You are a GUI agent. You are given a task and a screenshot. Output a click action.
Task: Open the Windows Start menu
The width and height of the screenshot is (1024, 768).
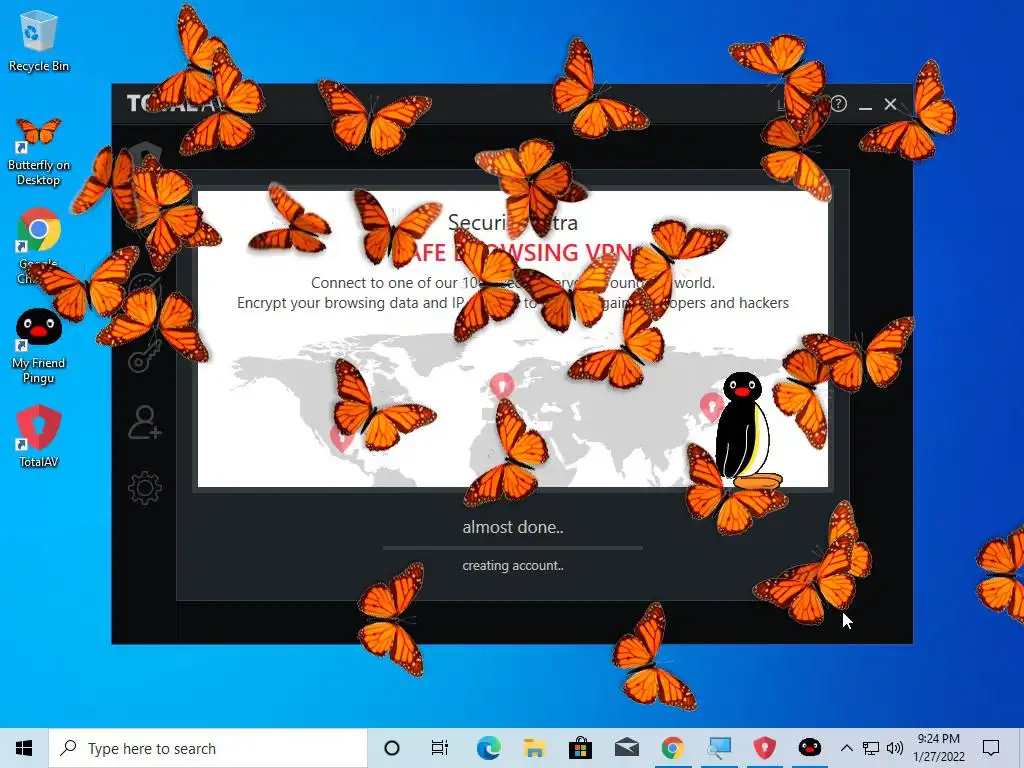24,748
